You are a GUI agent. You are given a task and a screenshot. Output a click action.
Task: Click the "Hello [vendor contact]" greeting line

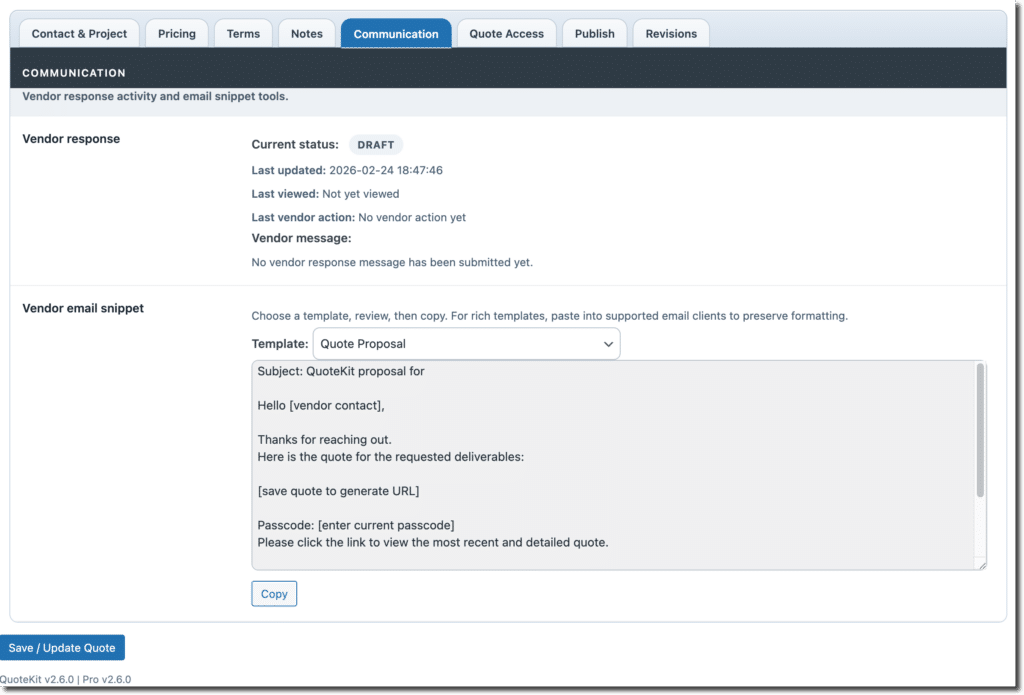321,405
